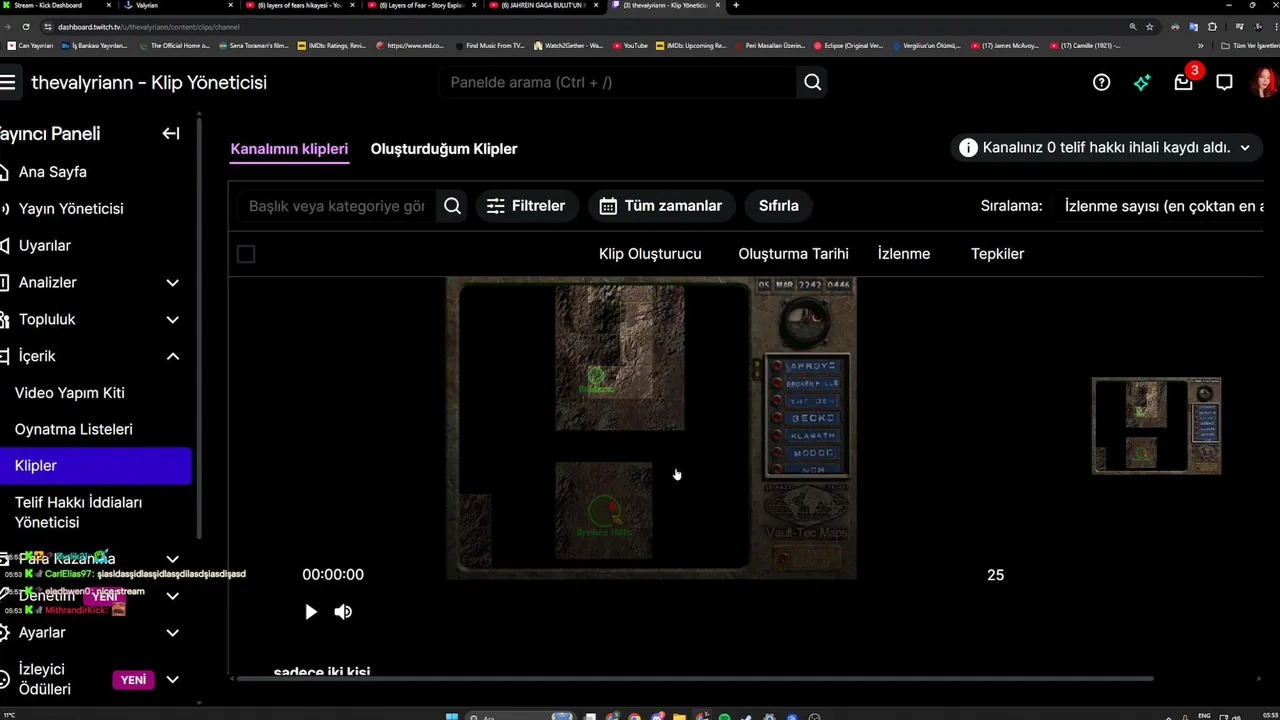Image resolution: width=1280 pixels, height=720 pixels.
Task: Open the browser extensions puzzle icon
Action: click(1212, 27)
